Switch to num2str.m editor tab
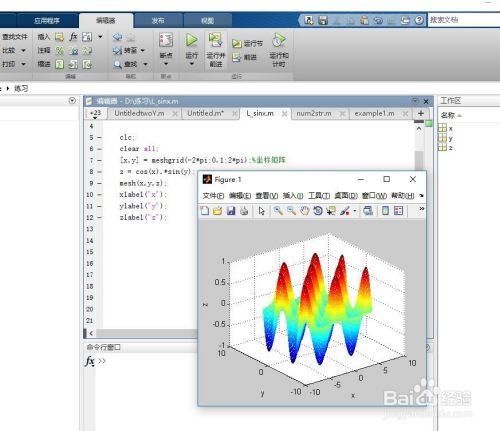The height and width of the screenshot is (431, 500). coord(314,113)
